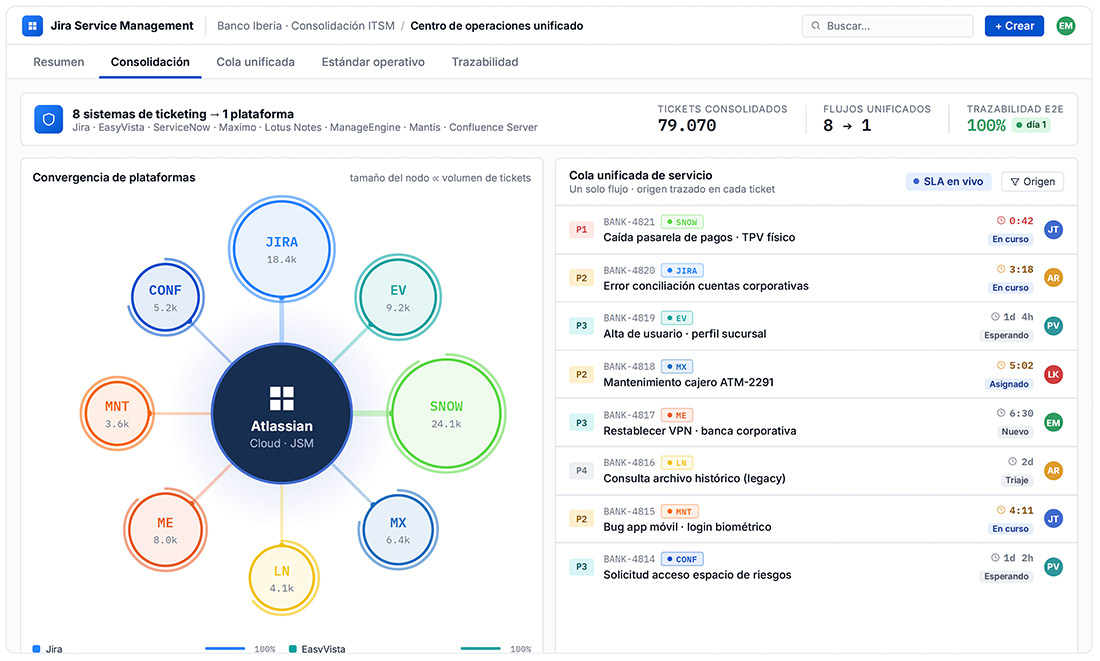Screen dimensions: 1100x661
Task: Click the P1 priority badge
Action: click(x=582, y=229)
